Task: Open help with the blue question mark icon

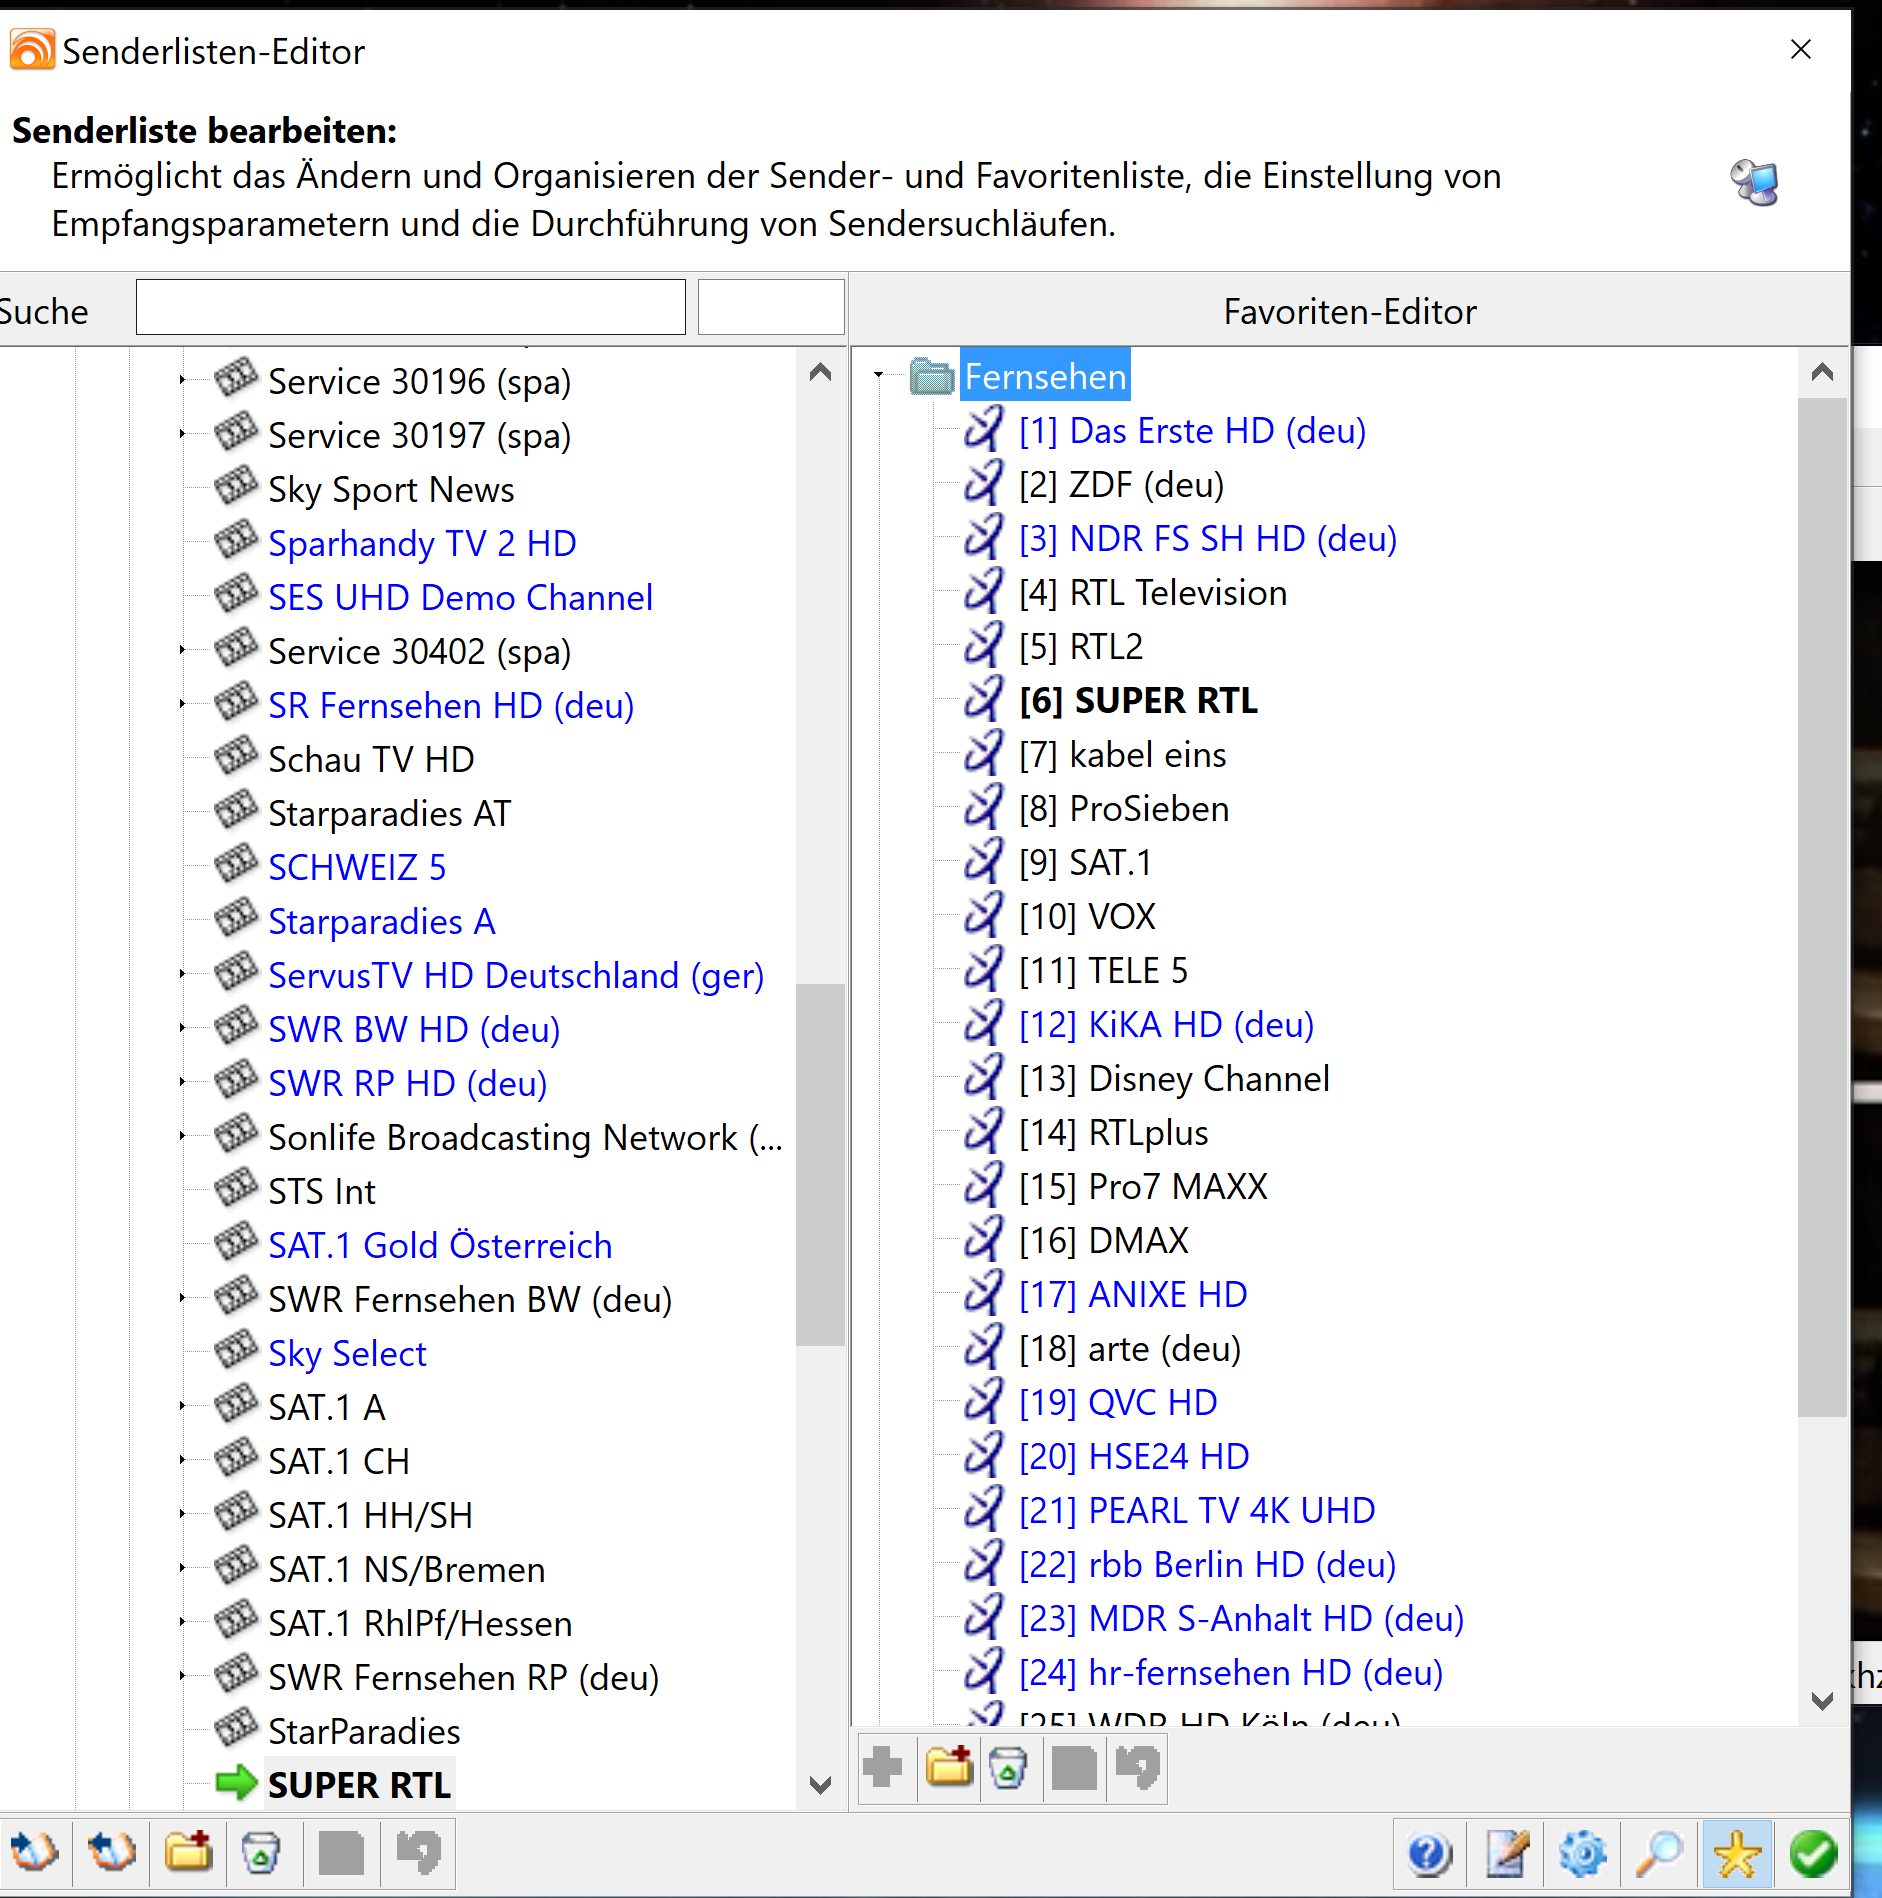Action: [1429, 1855]
